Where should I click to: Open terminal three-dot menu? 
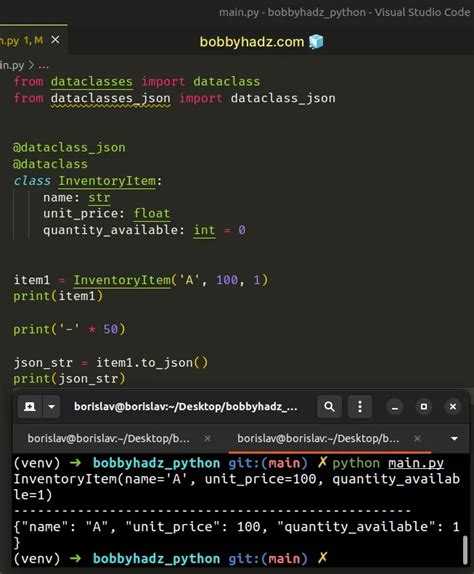[x=360, y=406]
